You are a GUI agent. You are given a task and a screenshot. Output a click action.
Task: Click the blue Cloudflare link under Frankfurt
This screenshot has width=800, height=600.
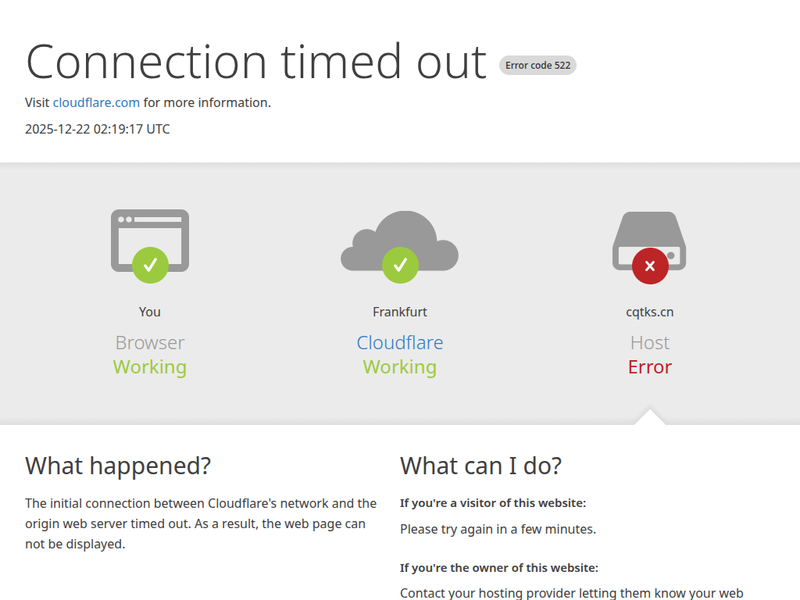point(400,342)
